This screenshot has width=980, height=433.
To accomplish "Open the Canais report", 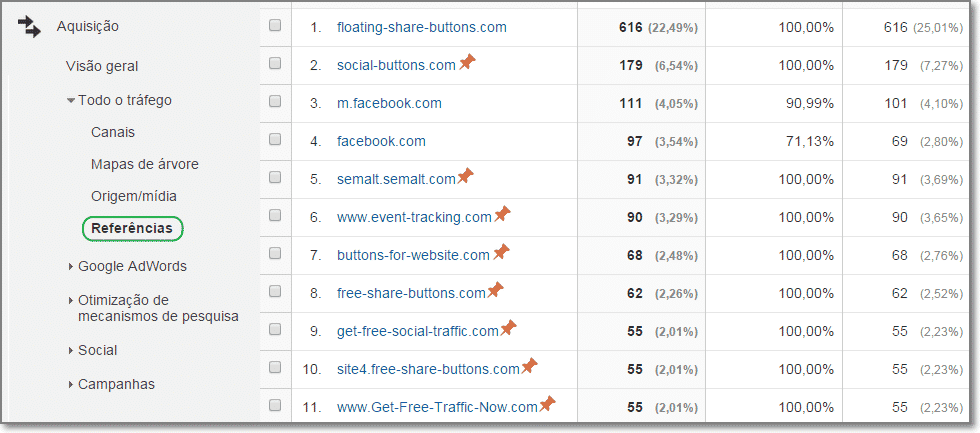I will coord(113,132).
